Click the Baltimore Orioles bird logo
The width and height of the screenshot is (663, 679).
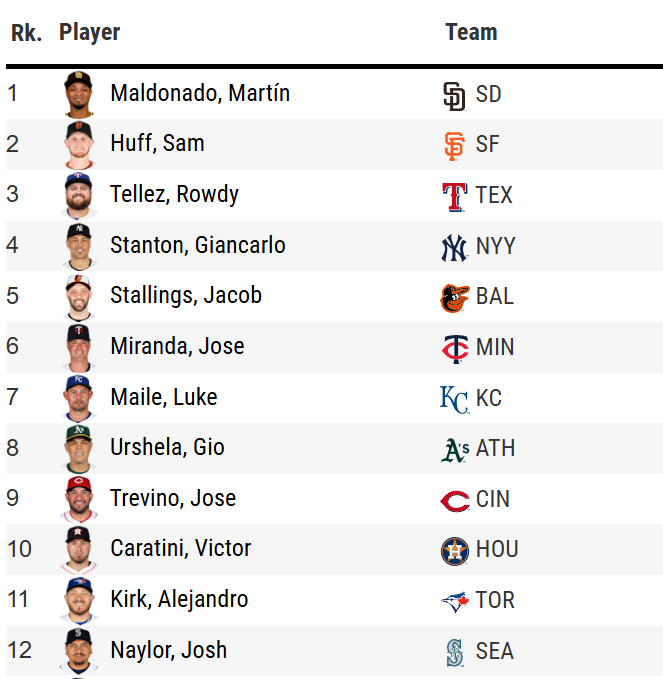point(454,297)
